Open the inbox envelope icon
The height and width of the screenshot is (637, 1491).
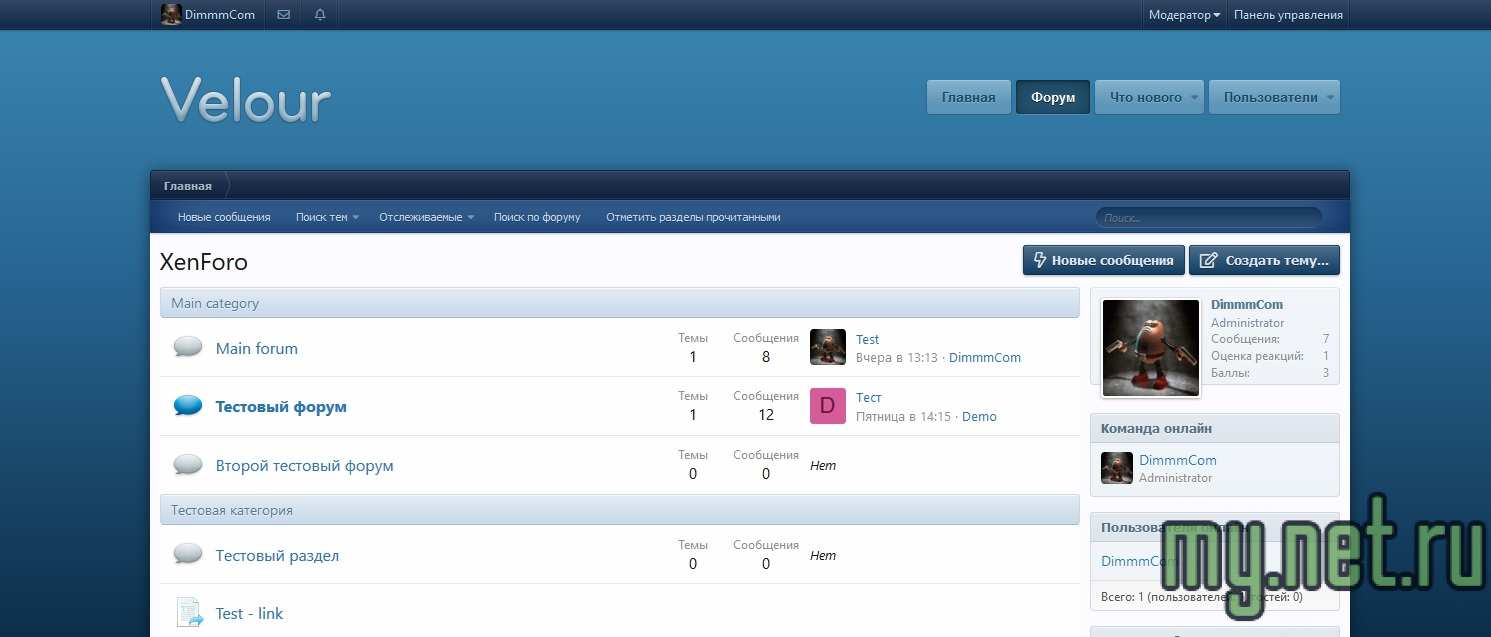click(x=284, y=15)
